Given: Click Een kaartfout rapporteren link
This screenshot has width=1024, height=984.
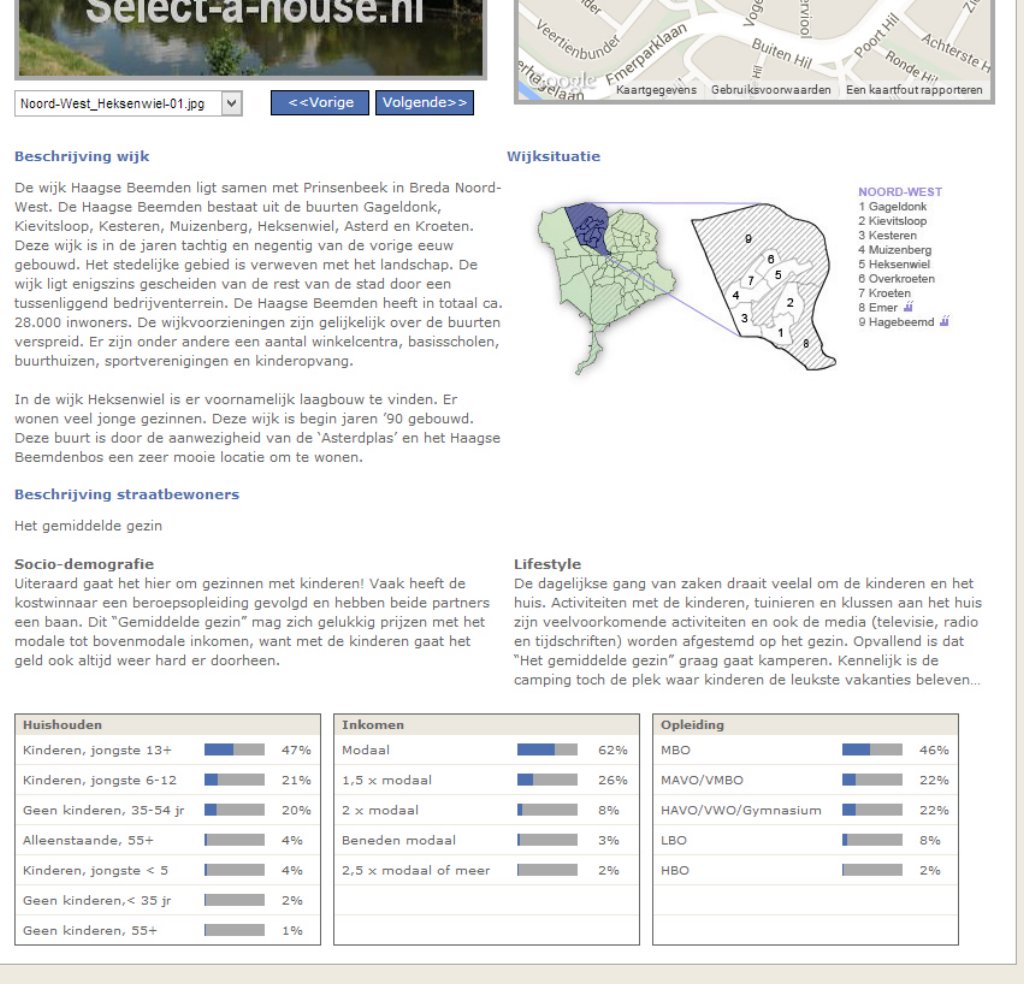Looking at the screenshot, I should (x=914, y=90).
